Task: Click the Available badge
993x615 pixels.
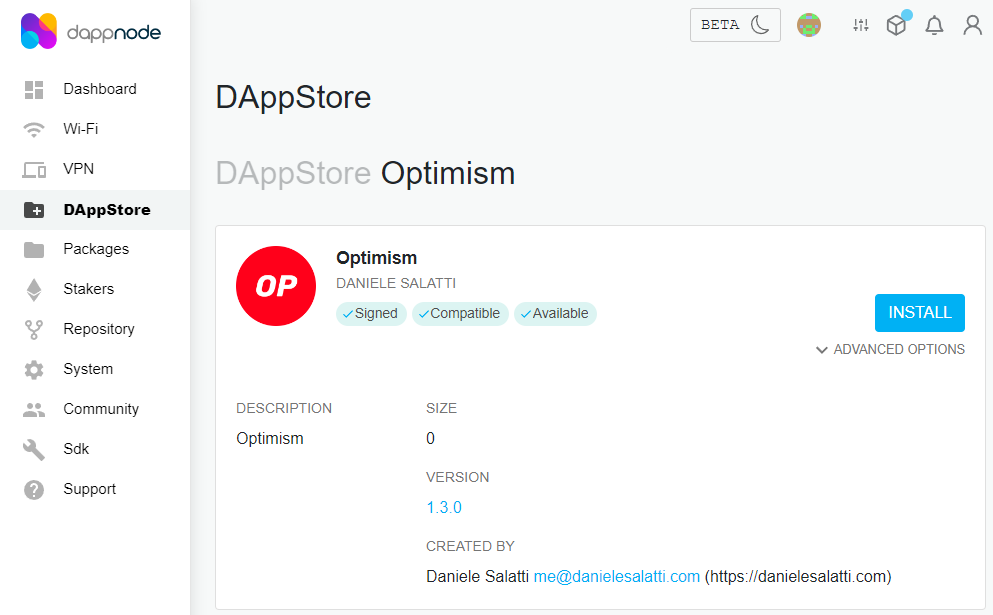Action: (555, 314)
